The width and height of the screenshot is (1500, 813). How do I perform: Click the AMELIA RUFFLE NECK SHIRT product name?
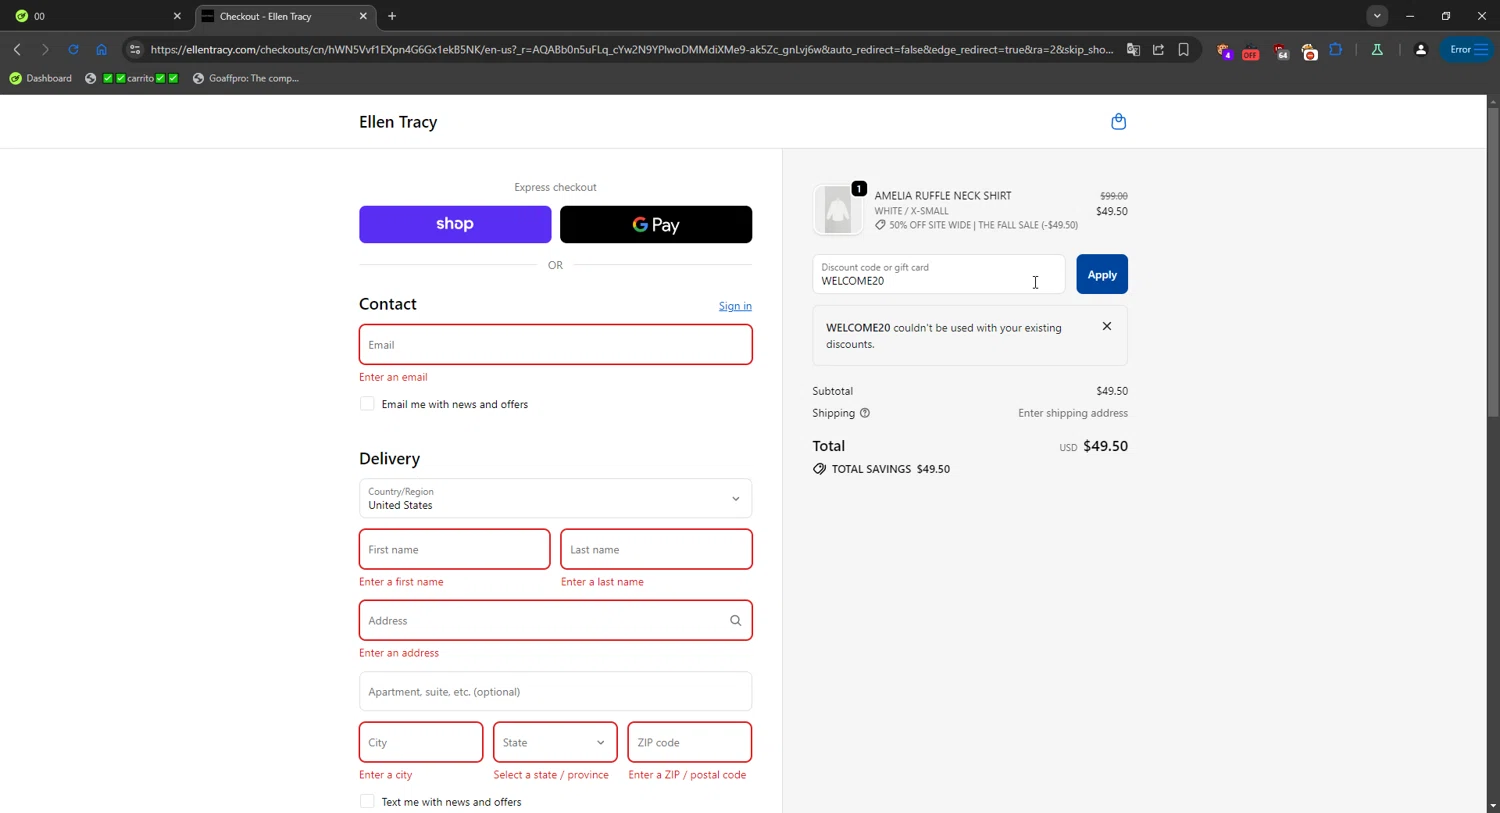coord(943,196)
